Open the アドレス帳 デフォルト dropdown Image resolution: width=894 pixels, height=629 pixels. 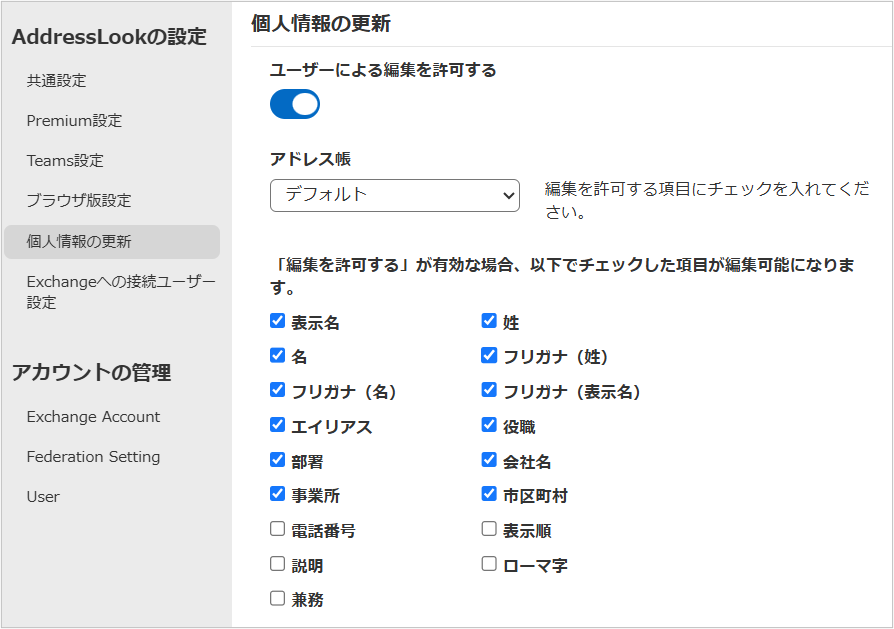pos(395,196)
